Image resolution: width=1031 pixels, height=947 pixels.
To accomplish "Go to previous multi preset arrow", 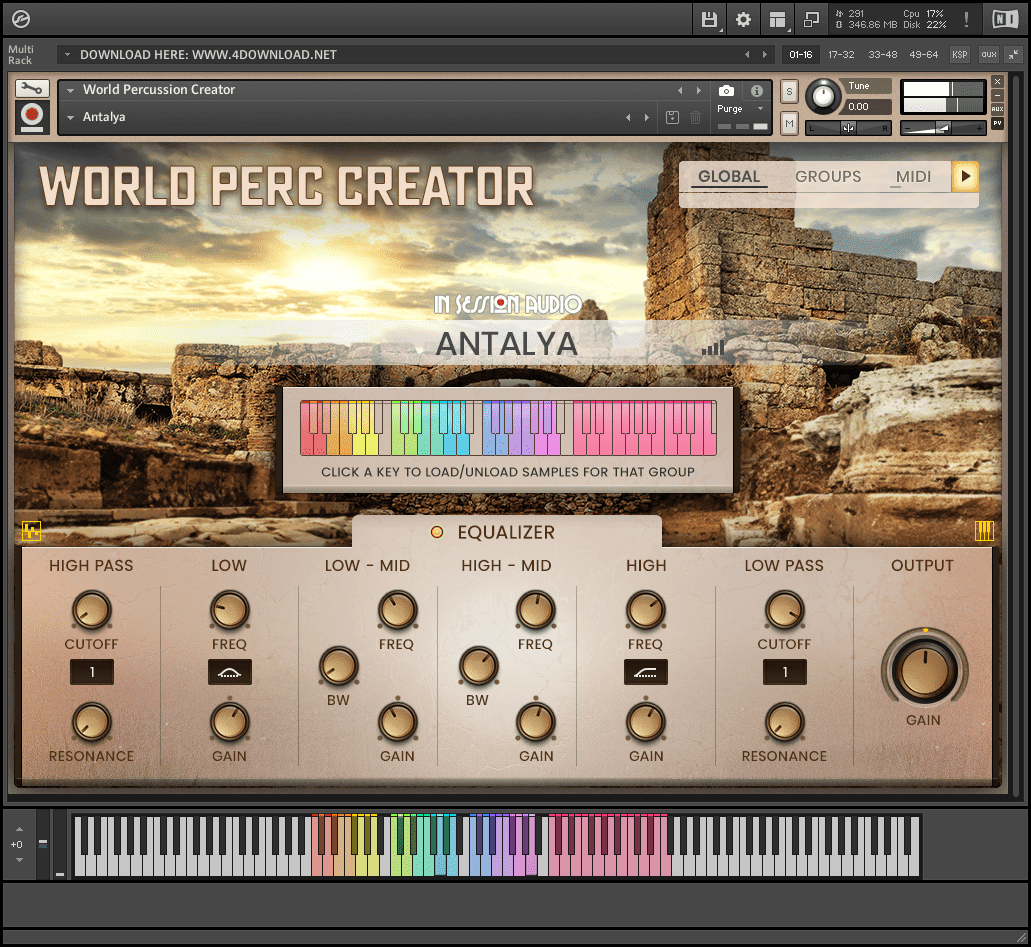I will (x=747, y=55).
